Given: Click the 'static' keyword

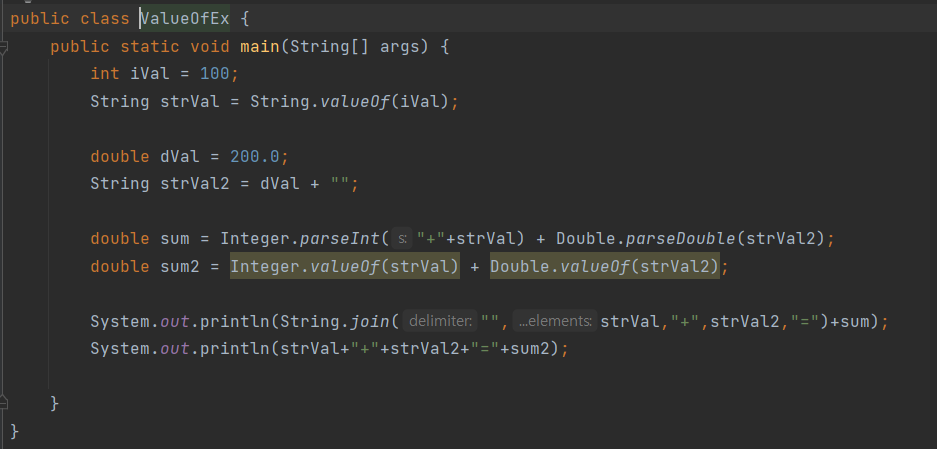Looking at the screenshot, I should tap(150, 47).
